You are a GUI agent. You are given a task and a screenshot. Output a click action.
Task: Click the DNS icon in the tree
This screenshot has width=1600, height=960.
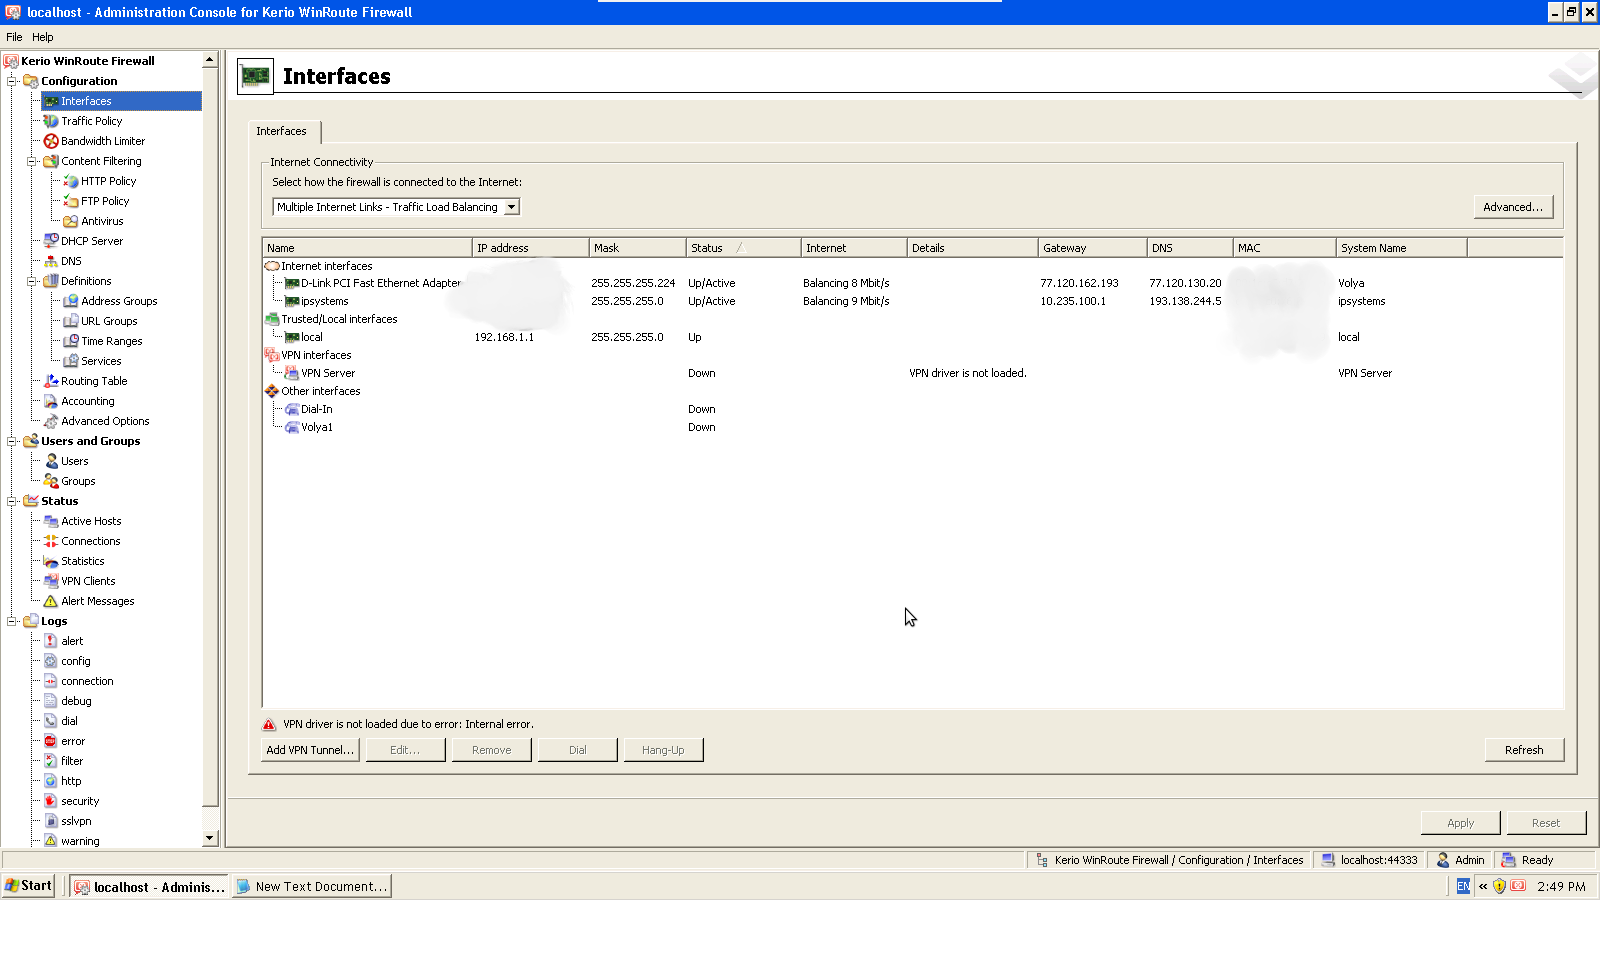pos(51,261)
